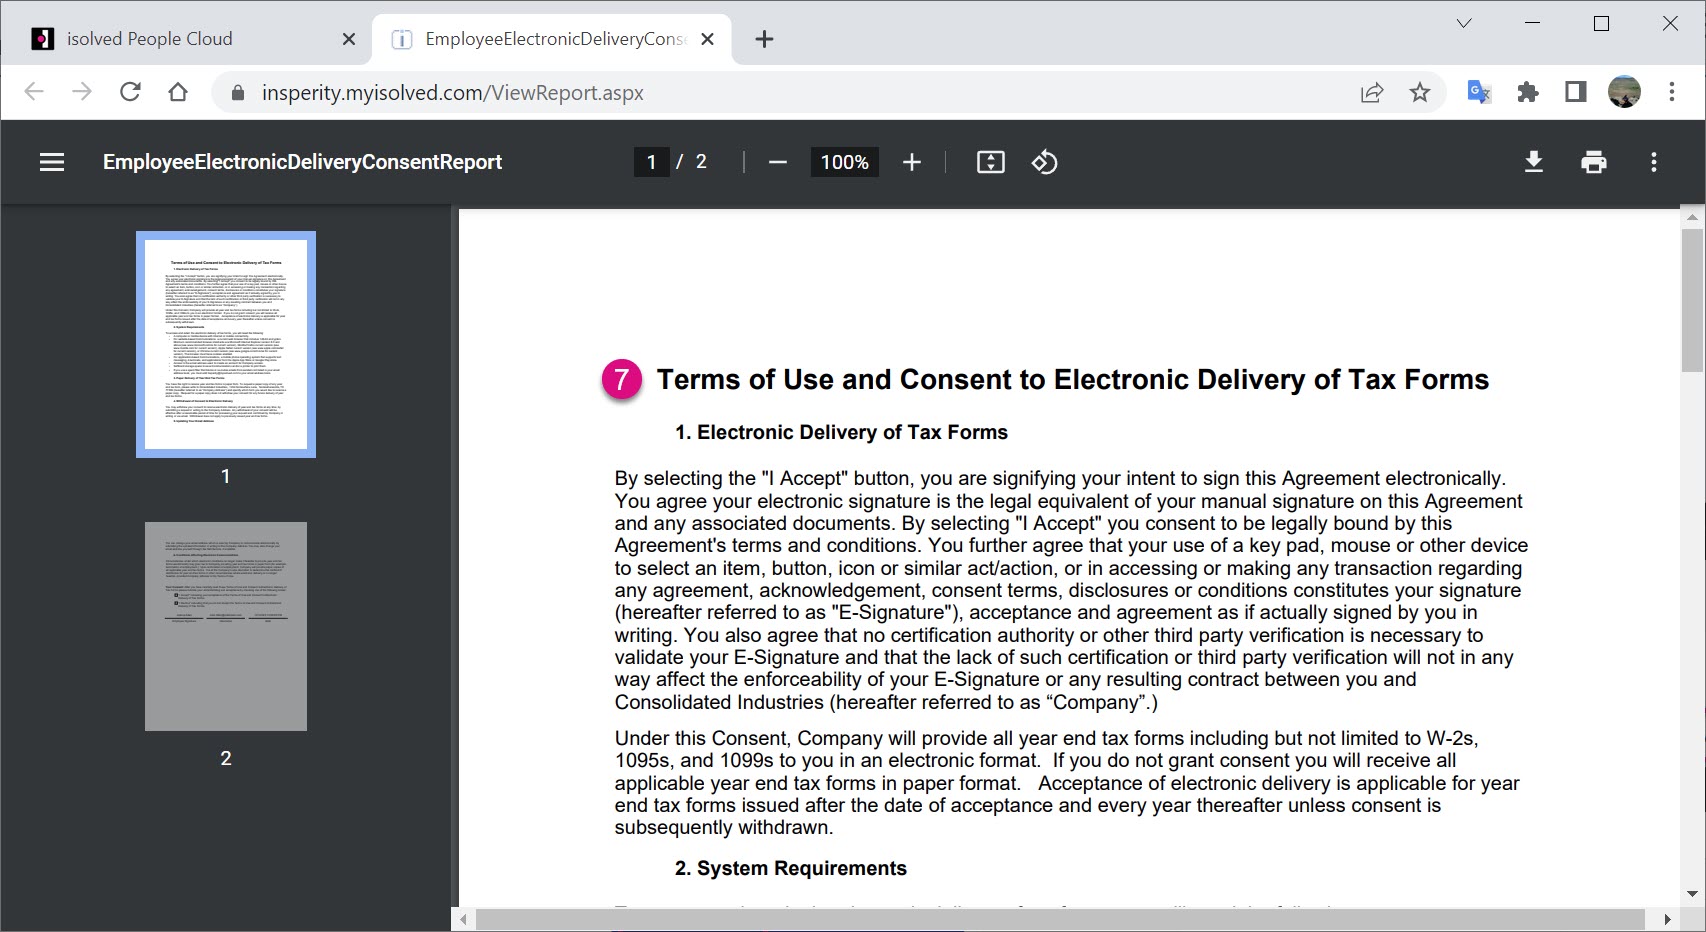Click the page number input field
The height and width of the screenshot is (932, 1706).
[652, 162]
